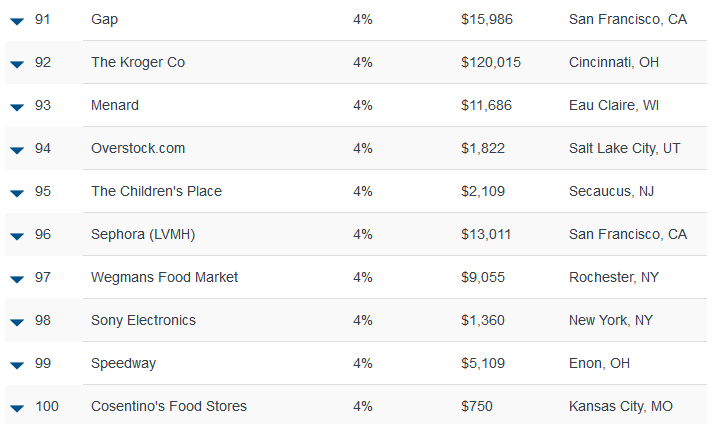Click the arrow icon beside rank 98
The image size is (712, 424).
point(17,322)
